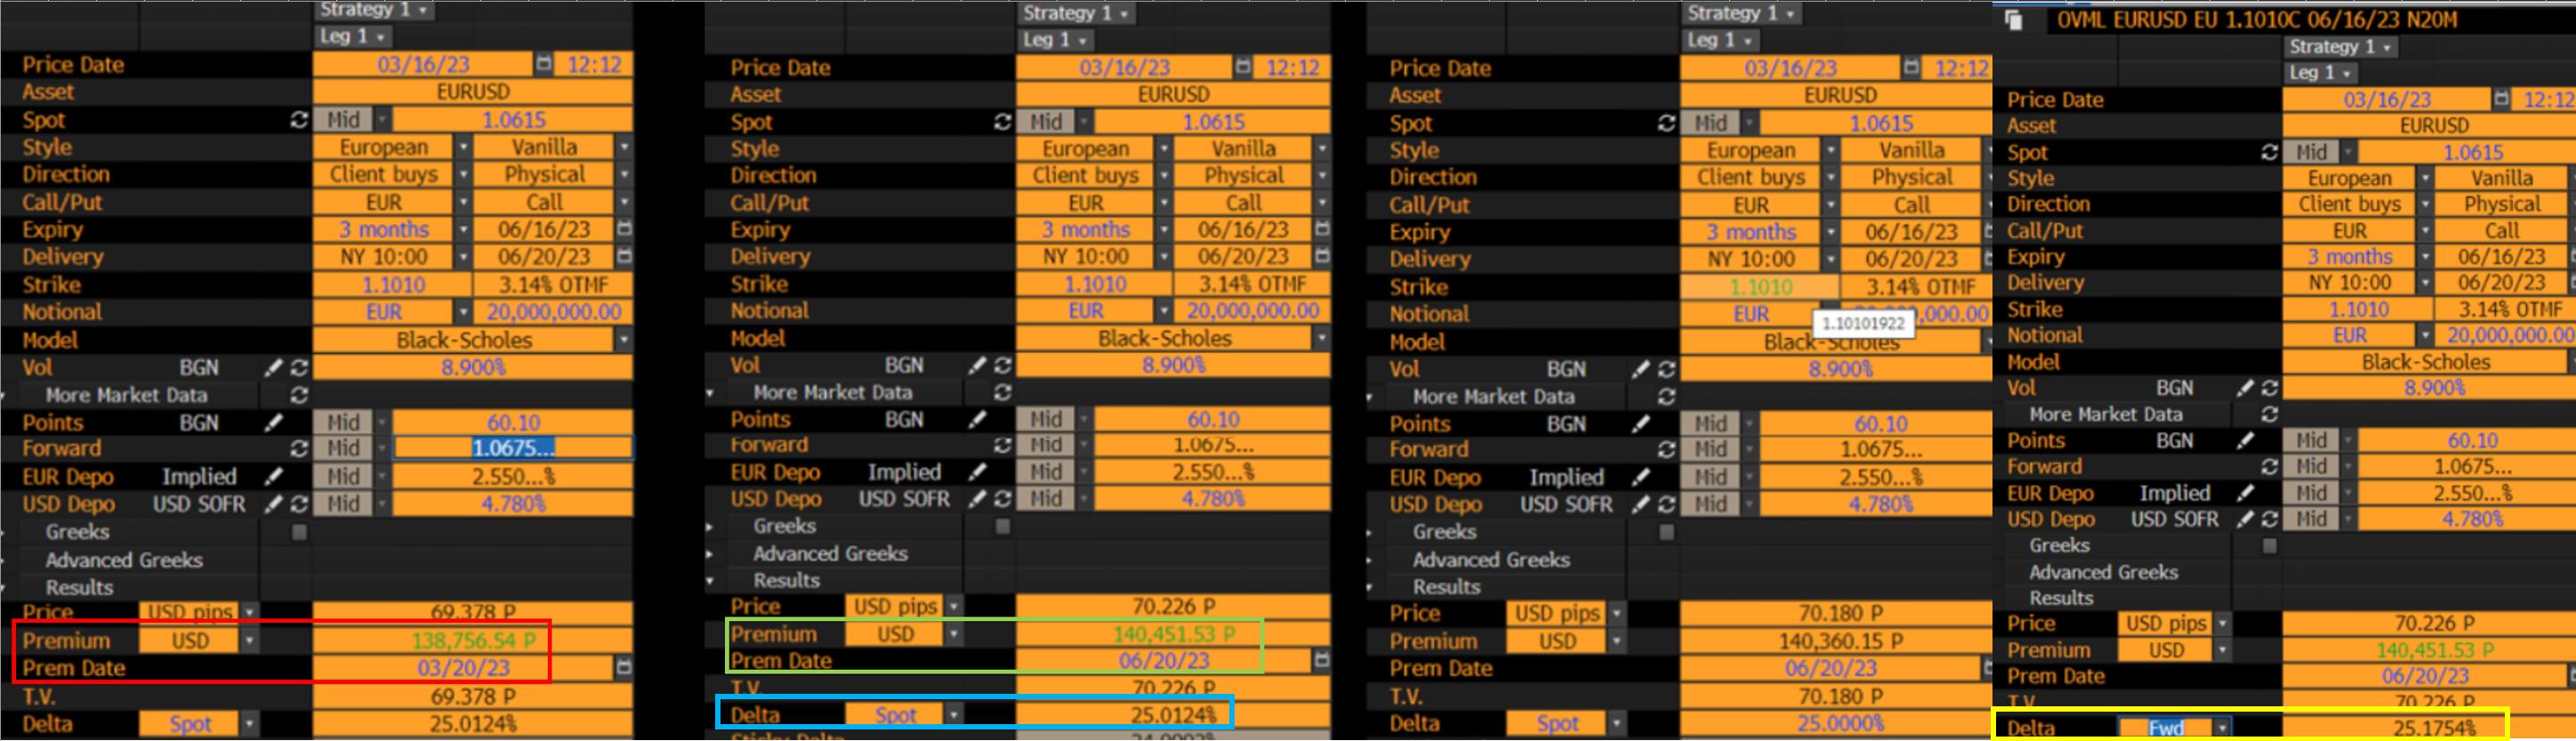Edit EUR Depo pencil in rightmost OVML panel

coord(2245,493)
